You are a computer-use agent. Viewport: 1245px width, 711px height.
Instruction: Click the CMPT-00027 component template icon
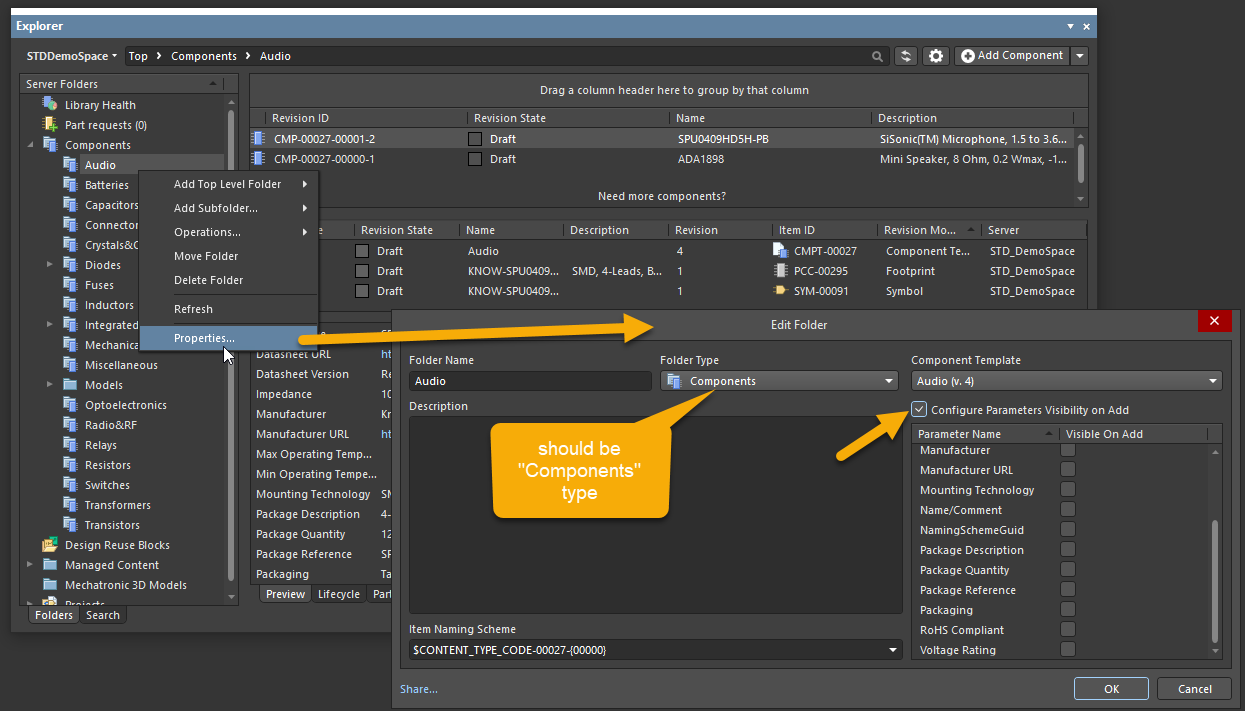point(781,251)
